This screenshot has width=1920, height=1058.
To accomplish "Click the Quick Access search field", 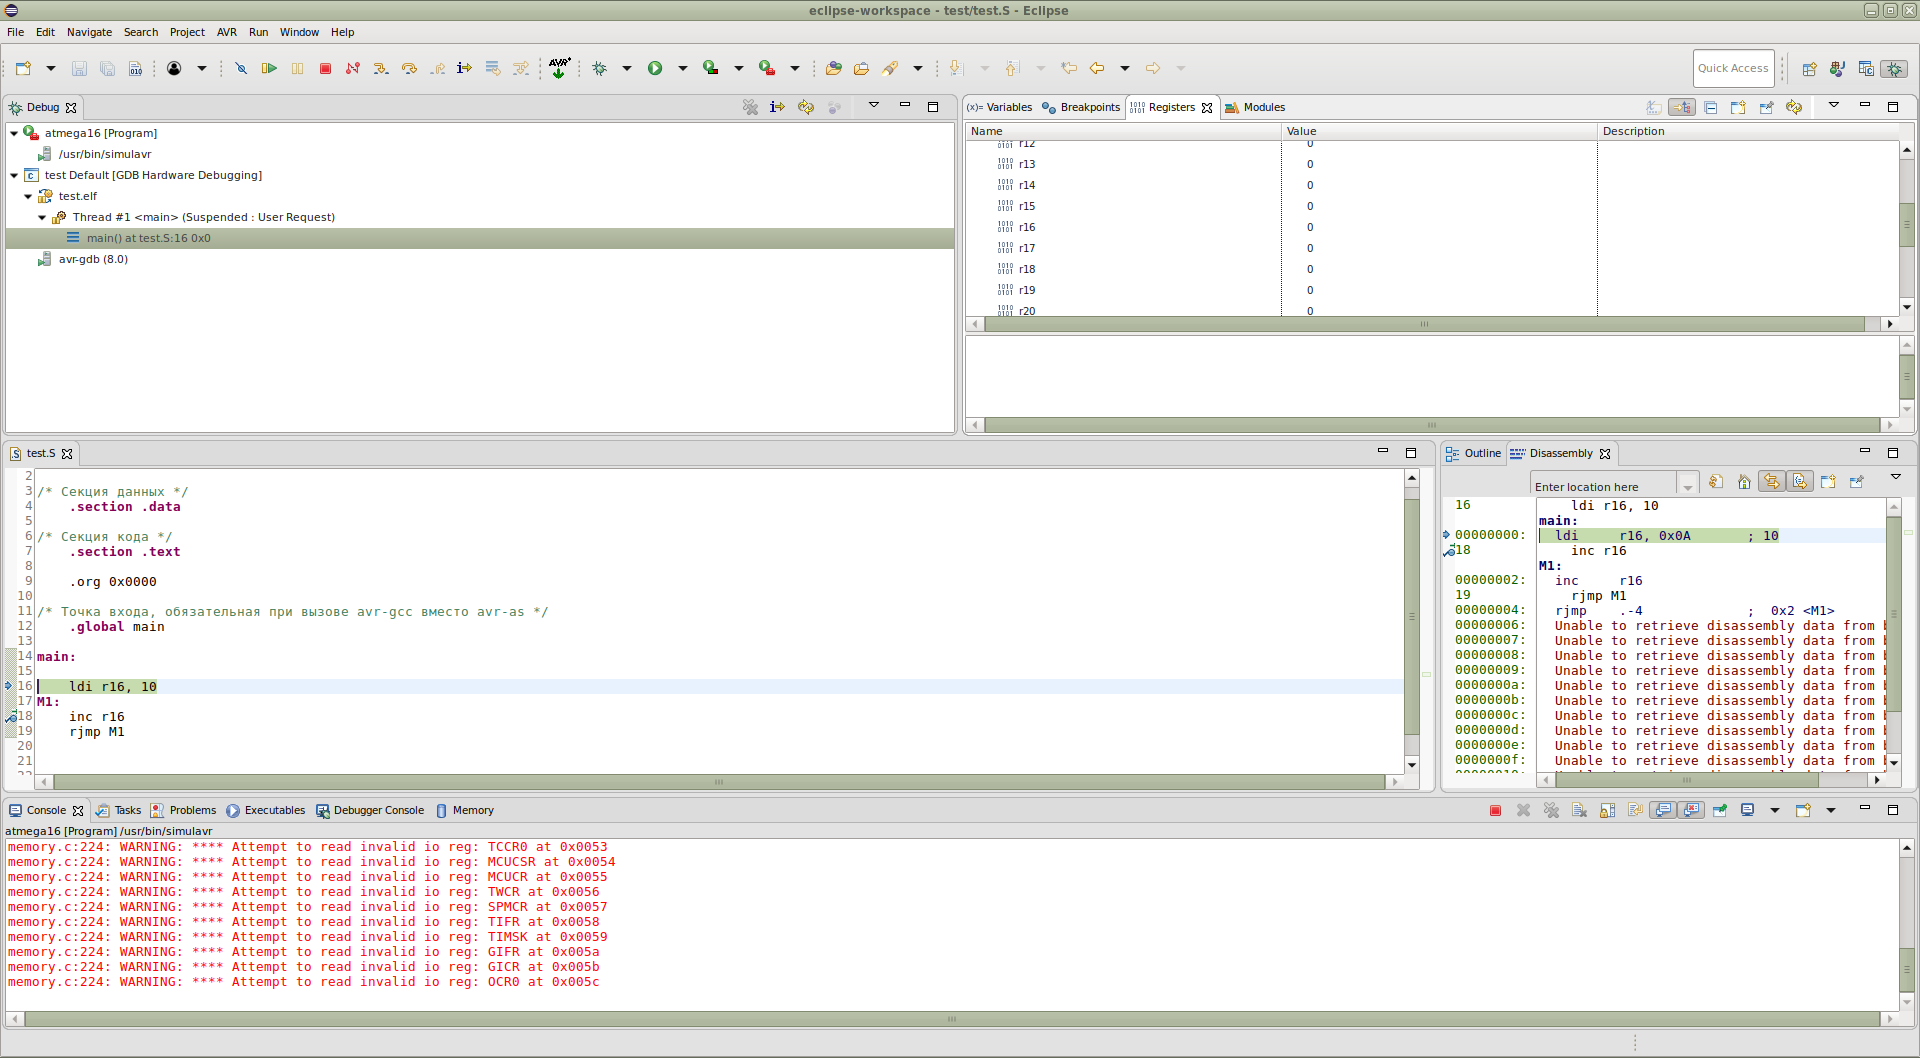I will [1733, 69].
